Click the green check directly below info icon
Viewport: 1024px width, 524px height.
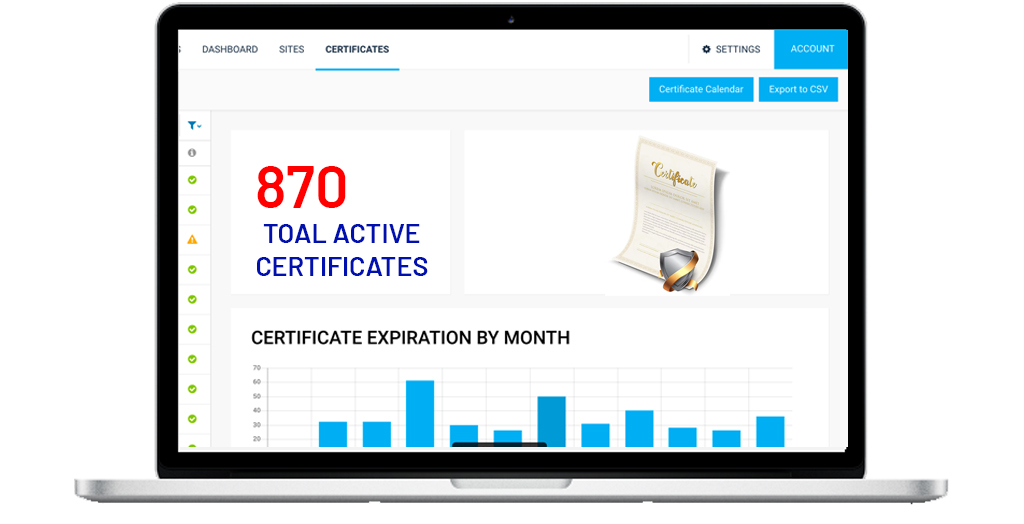pyautogui.click(x=192, y=181)
